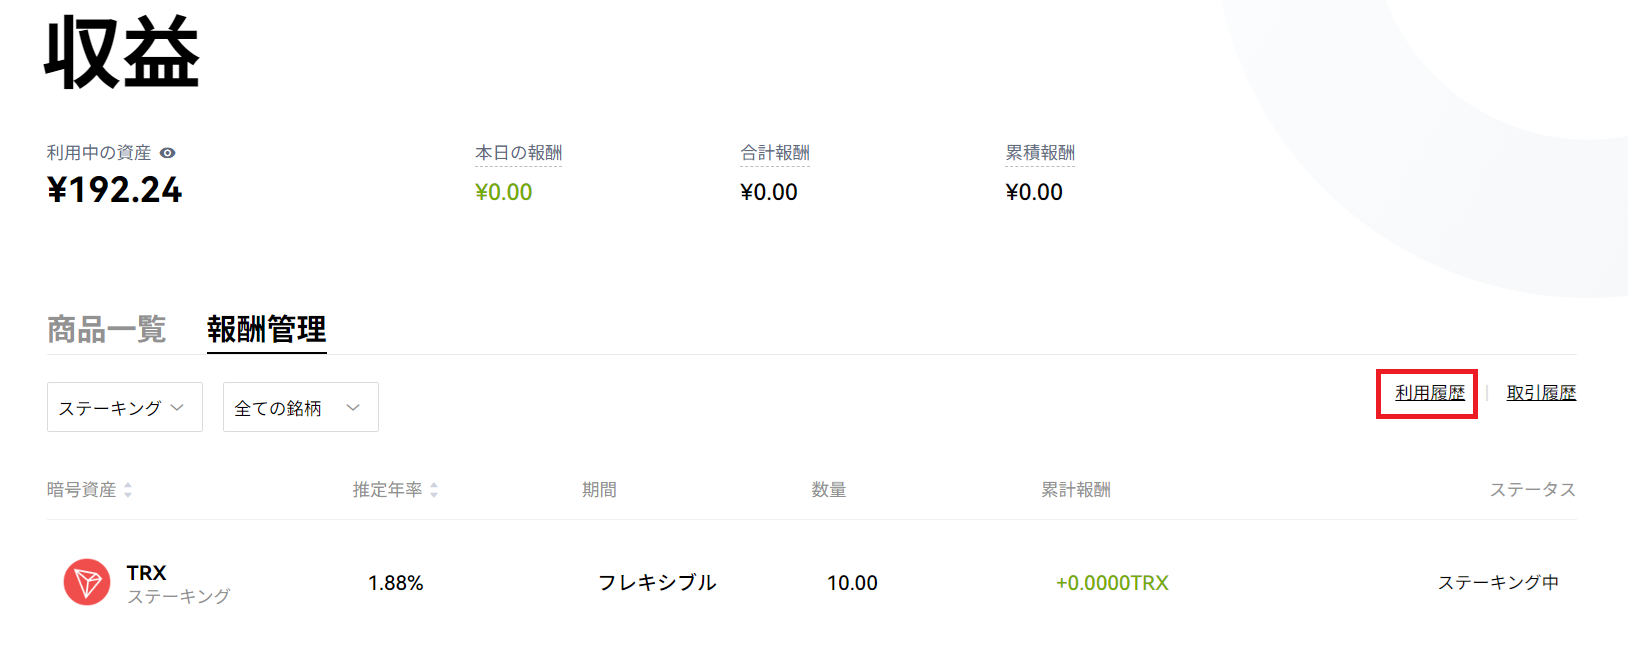Open 利用履歴 link
This screenshot has width=1628, height=650.
pyautogui.click(x=1430, y=393)
